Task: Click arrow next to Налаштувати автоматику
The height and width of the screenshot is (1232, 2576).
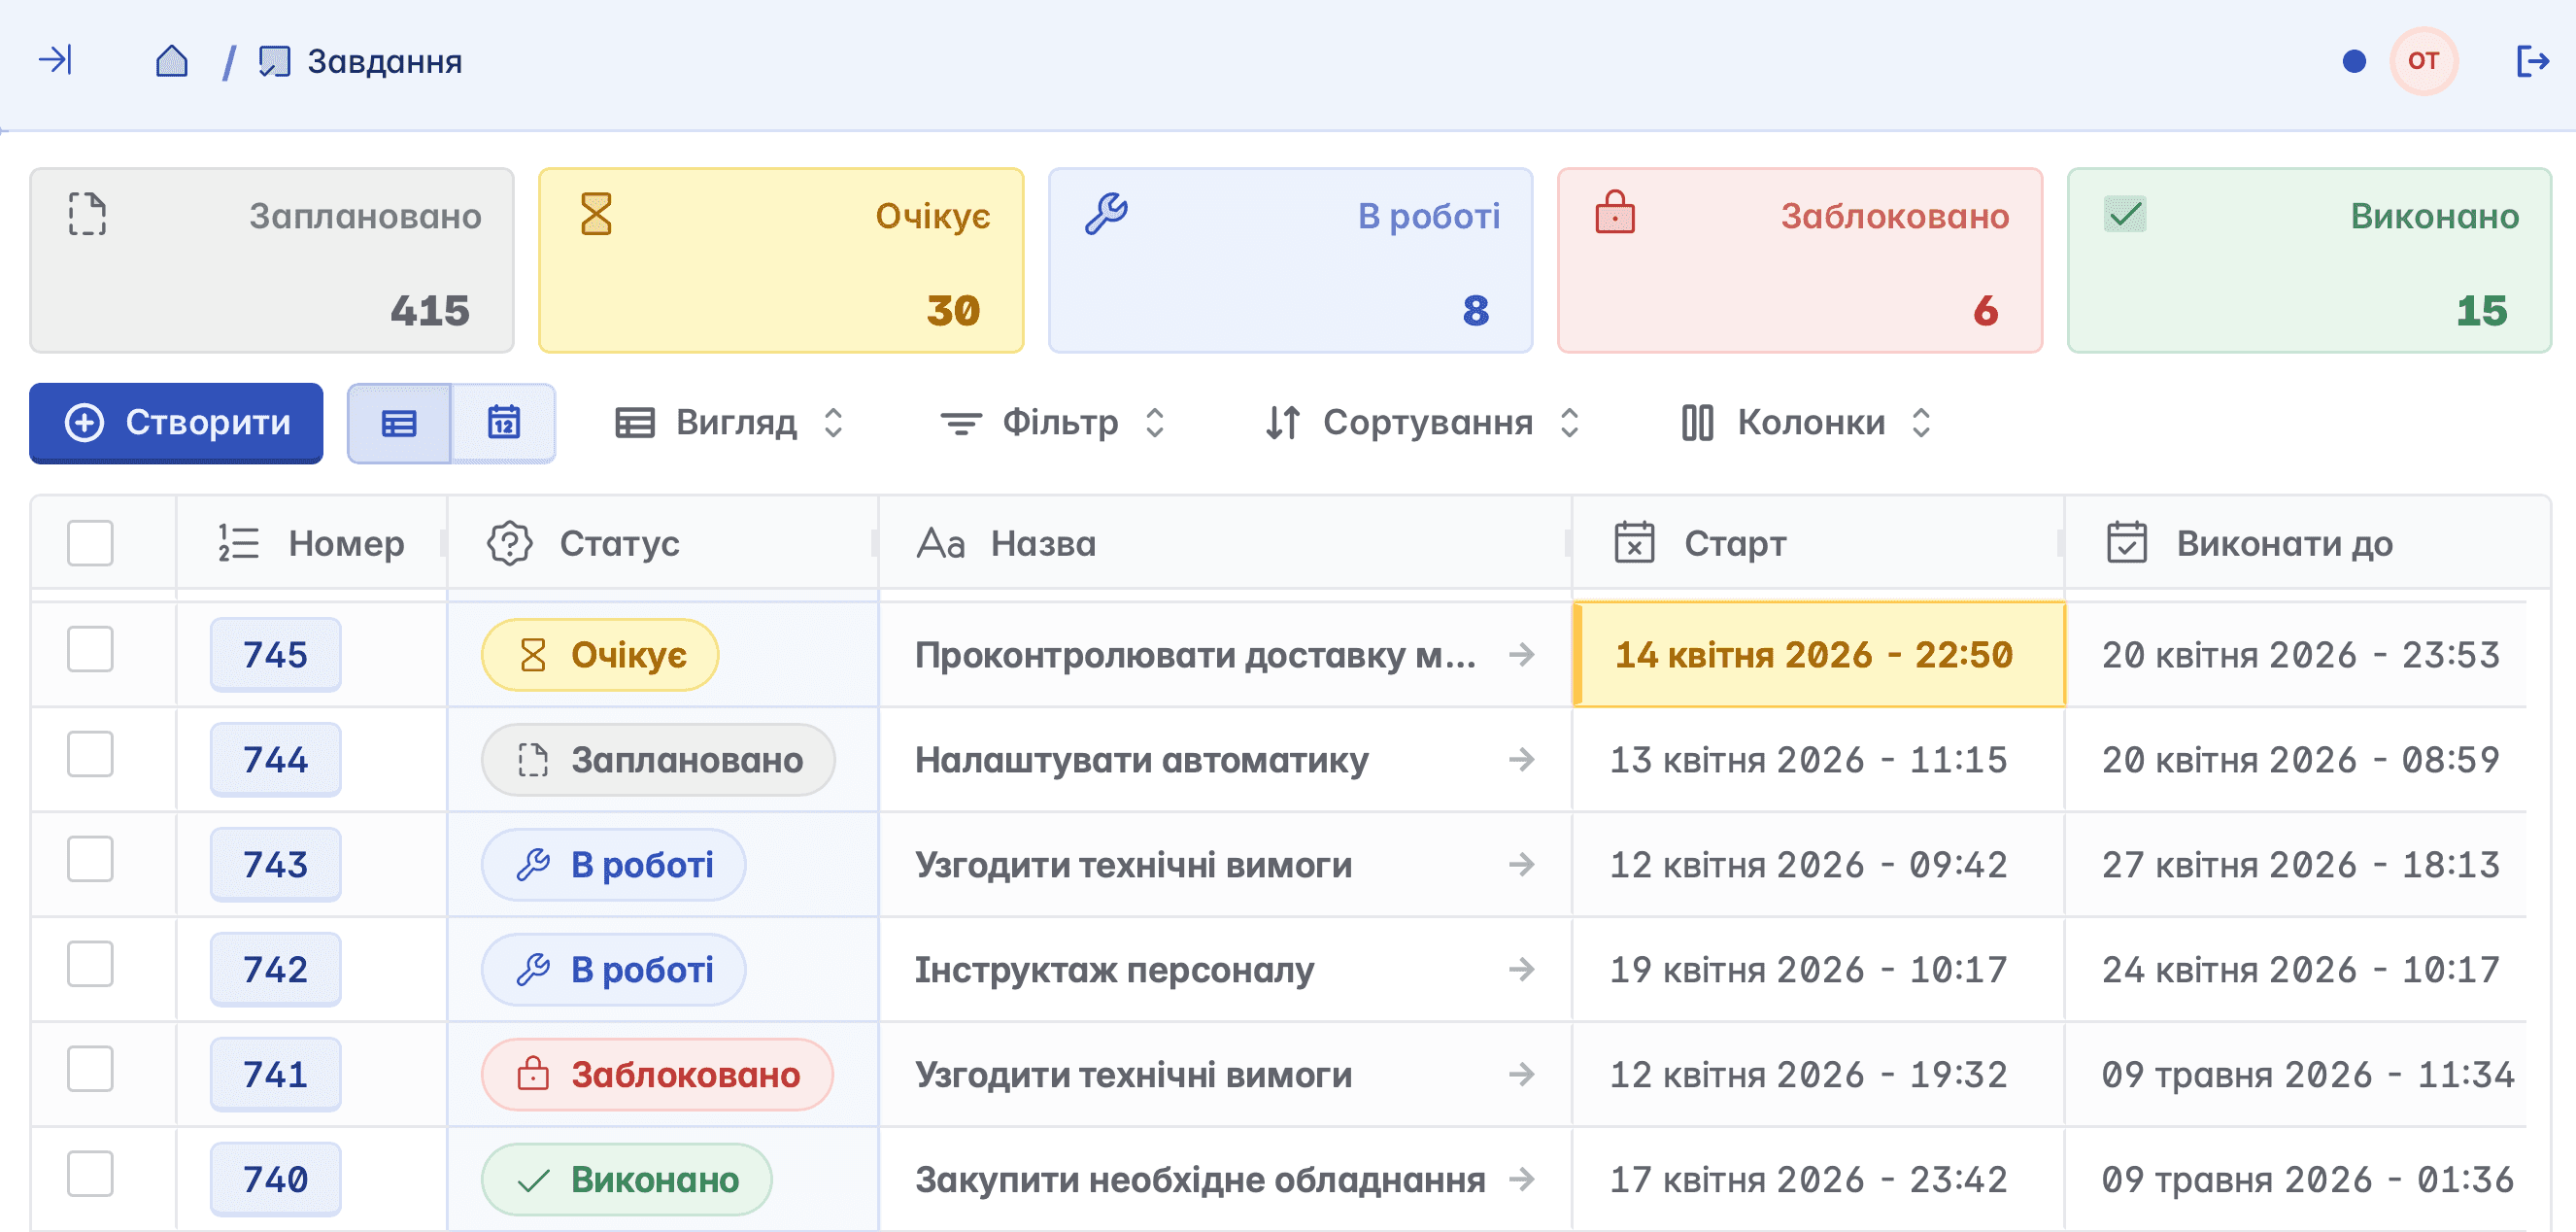Action: click(1521, 760)
